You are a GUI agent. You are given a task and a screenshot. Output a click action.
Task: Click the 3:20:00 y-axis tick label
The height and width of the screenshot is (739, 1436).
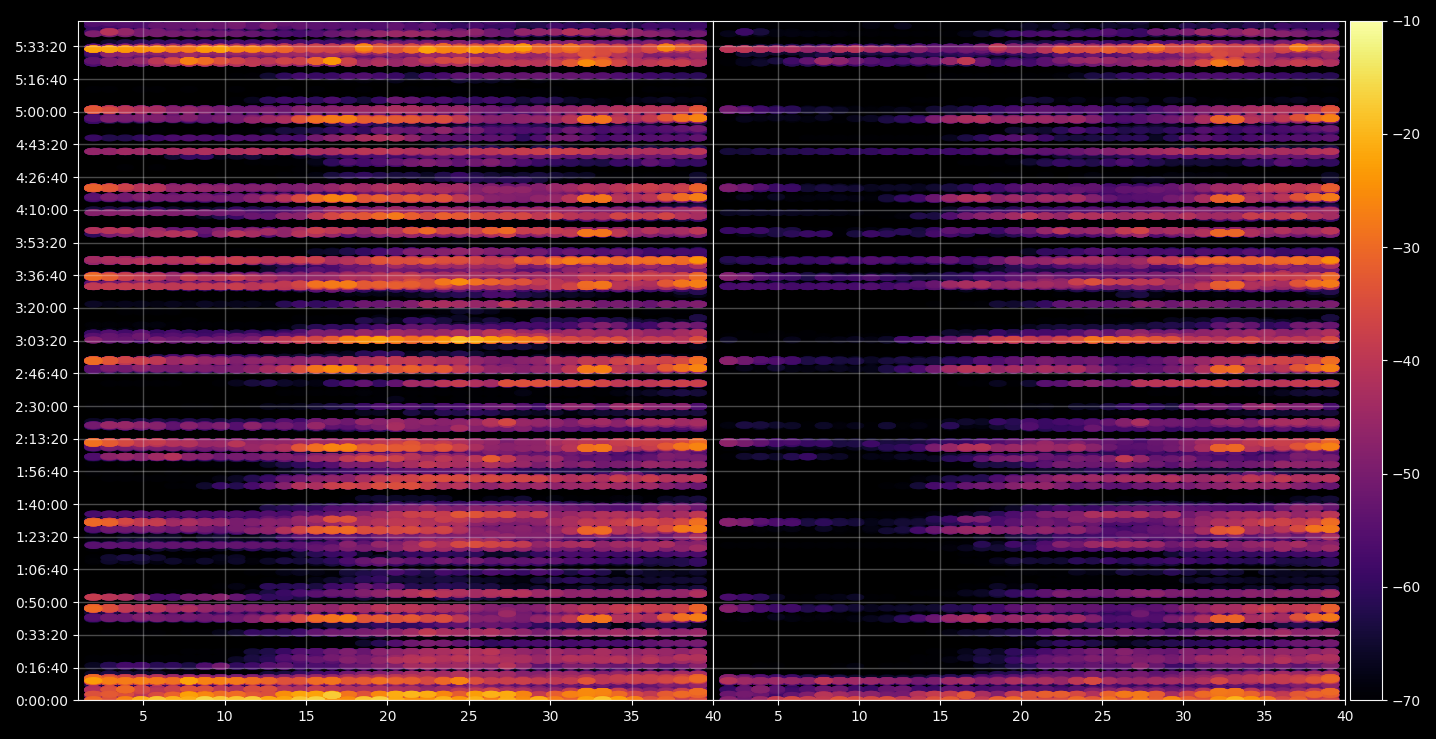43,308
